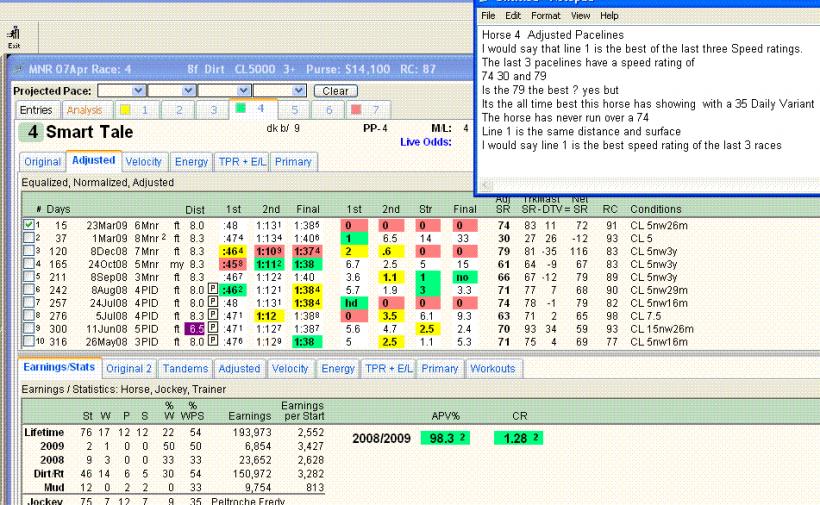Open the Analysis tab
Viewport: 820px width, 505px height.
pos(85,110)
